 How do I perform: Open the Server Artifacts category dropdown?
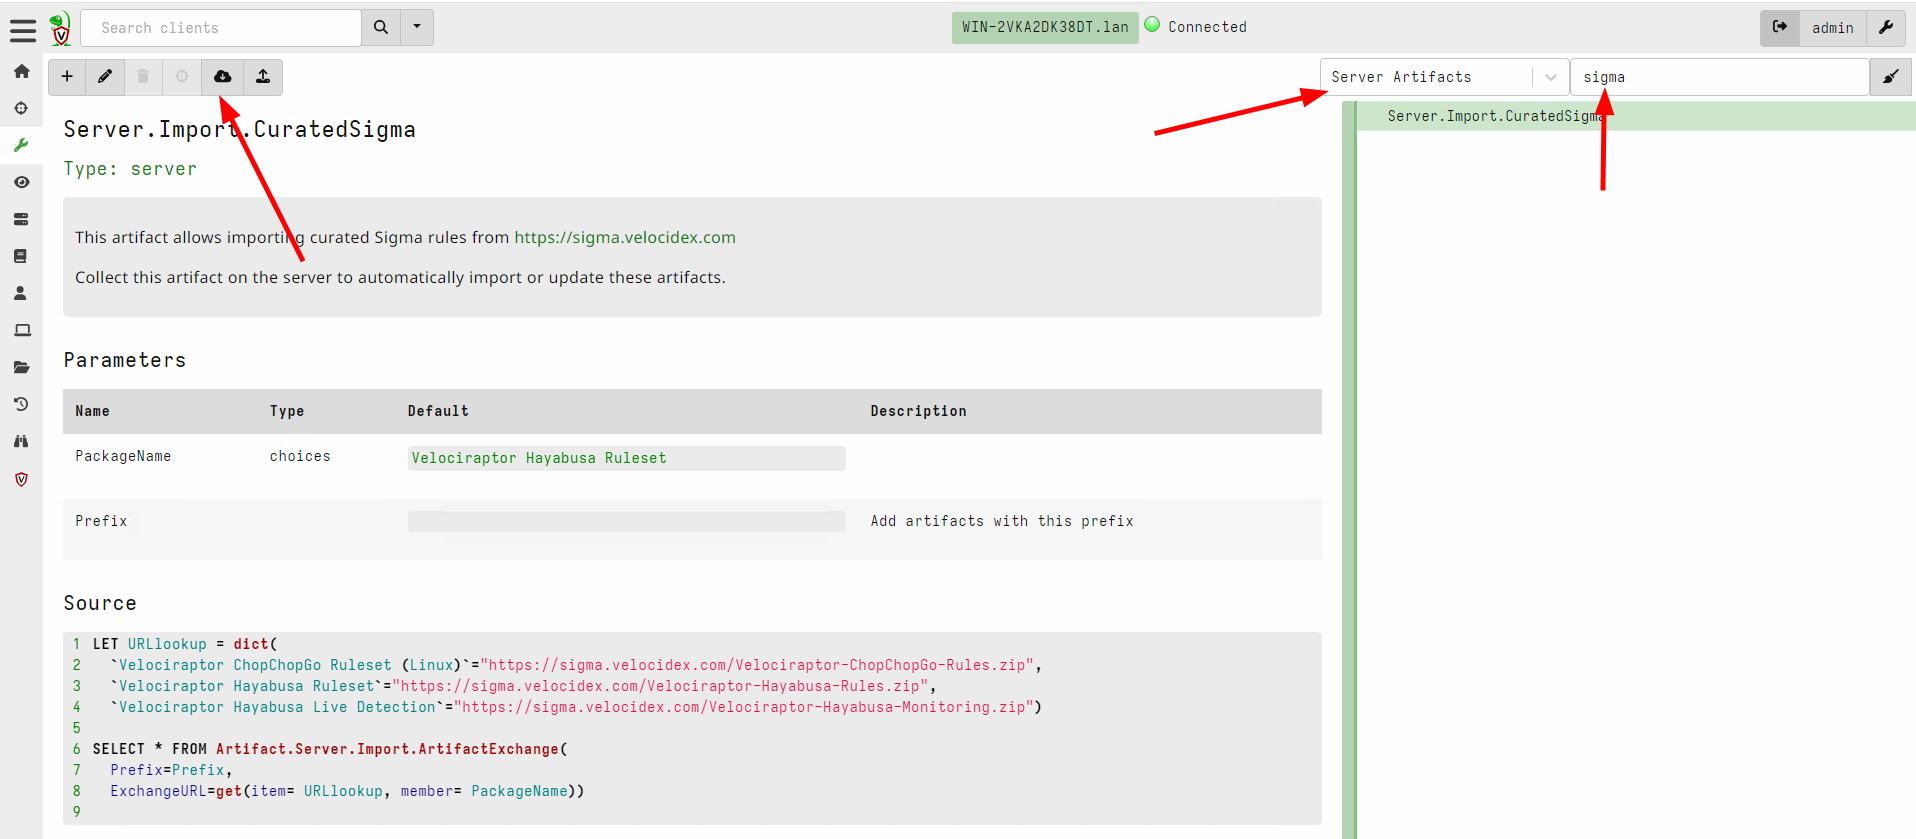tap(1444, 77)
